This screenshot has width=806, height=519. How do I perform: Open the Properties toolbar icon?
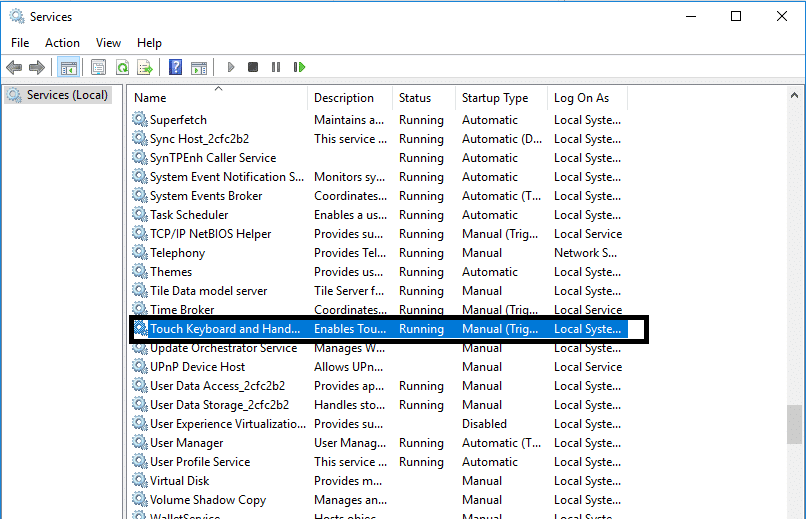tap(98, 67)
